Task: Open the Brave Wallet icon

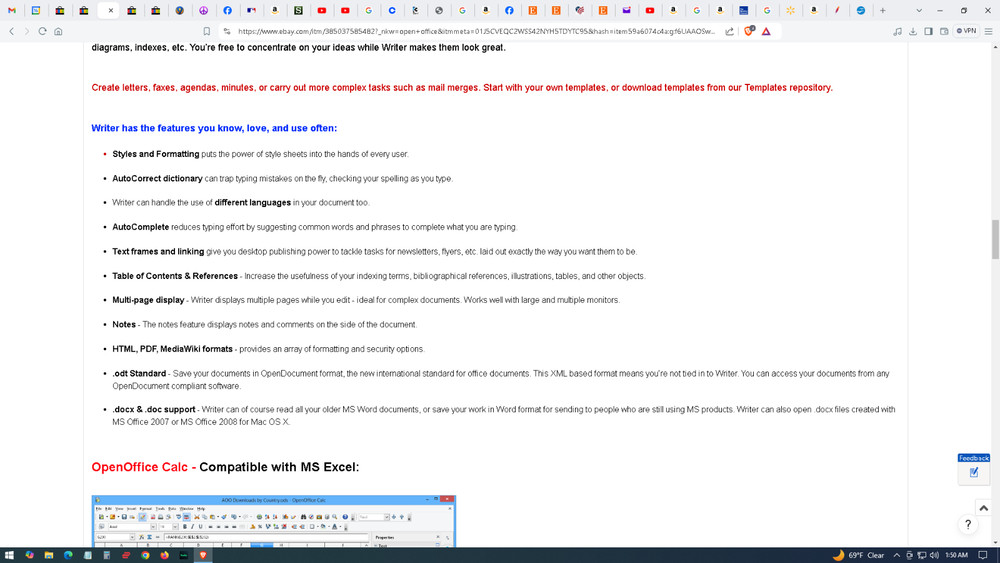Action: (944, 31)
